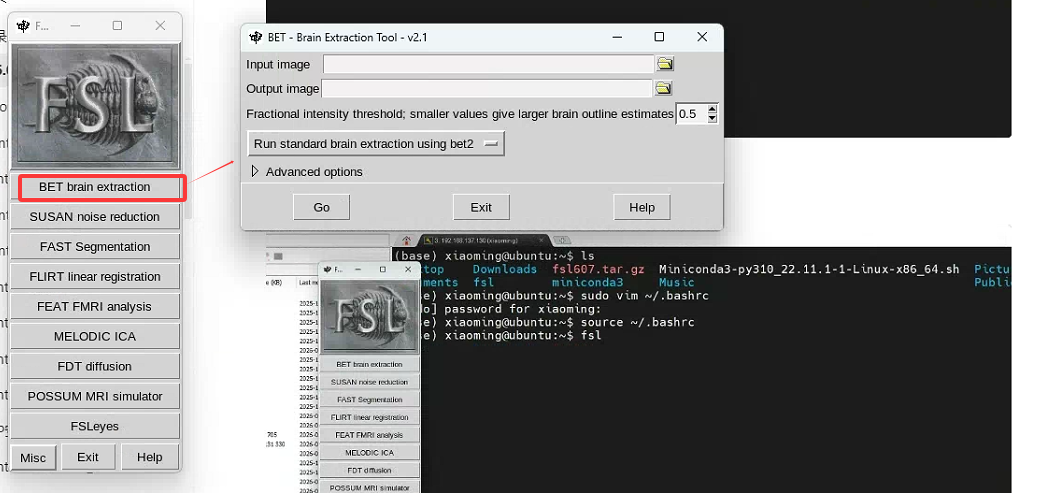Increase the fractional intensity threshold value
This screenshot has height=493, width=1055.
(713, 109)
